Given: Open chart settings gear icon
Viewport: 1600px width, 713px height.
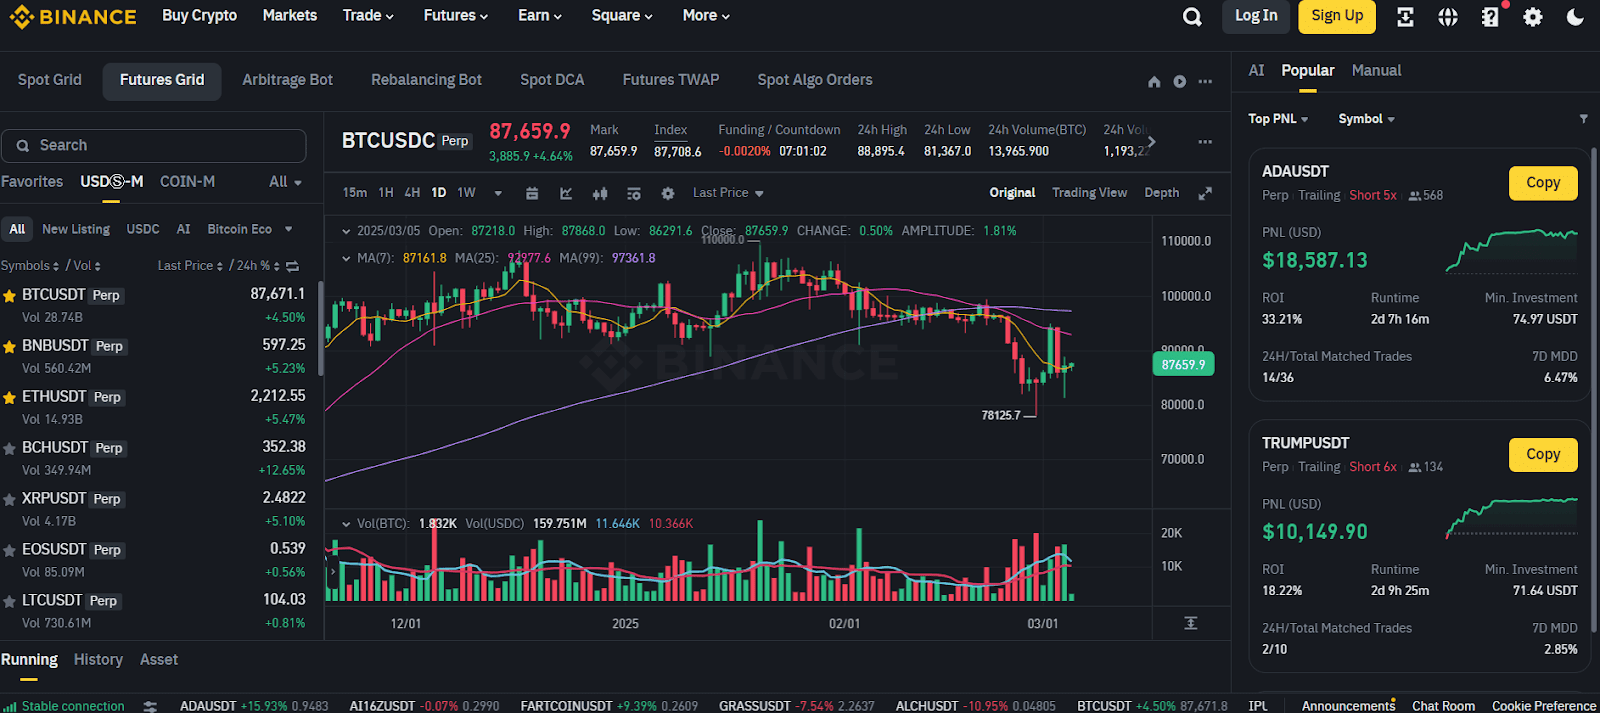Looking at the screenshot, I should tap(668, 193).
